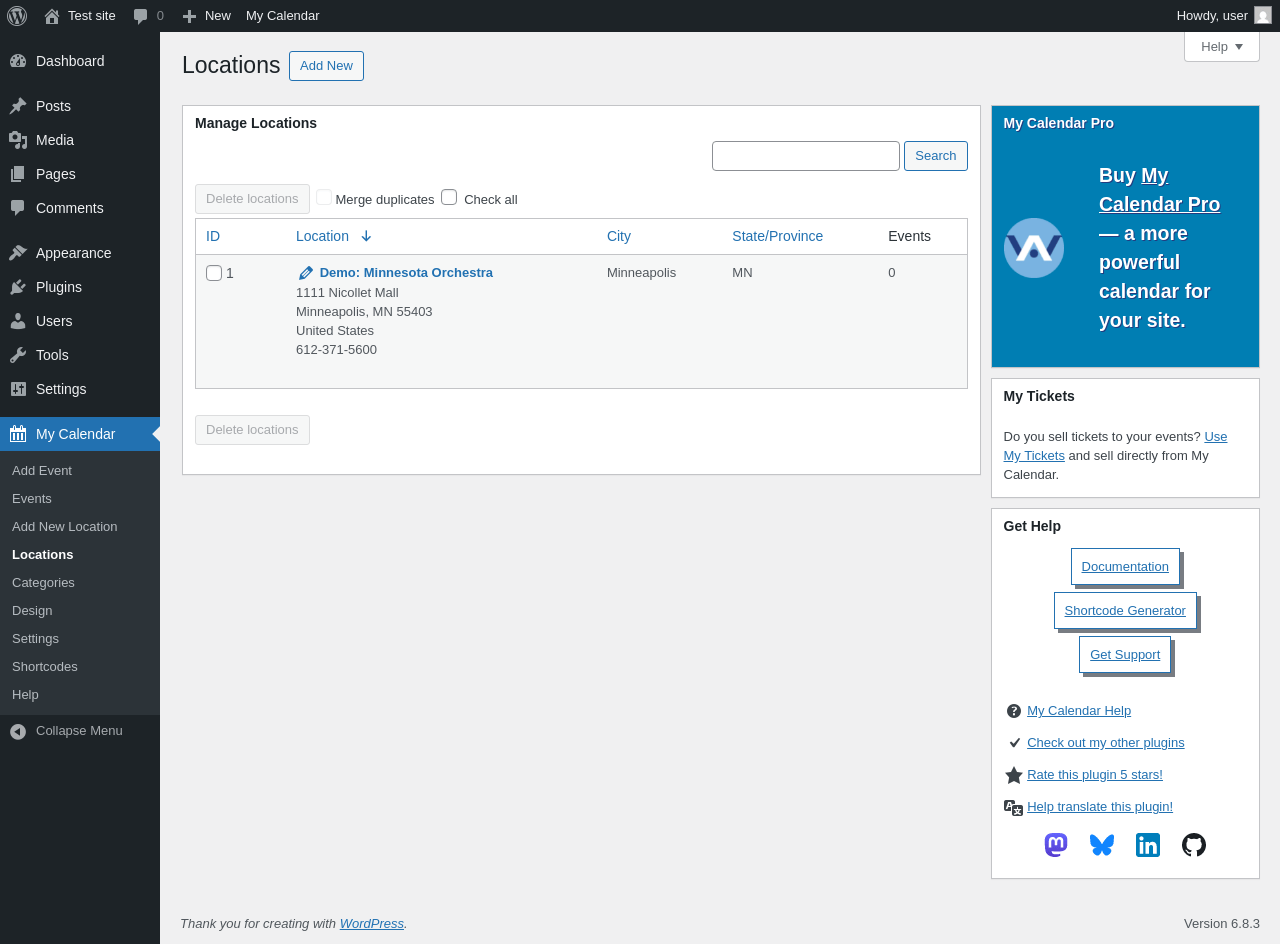Sort the table by Location column
Viewport: 1280px width, 944px height.
323,236
